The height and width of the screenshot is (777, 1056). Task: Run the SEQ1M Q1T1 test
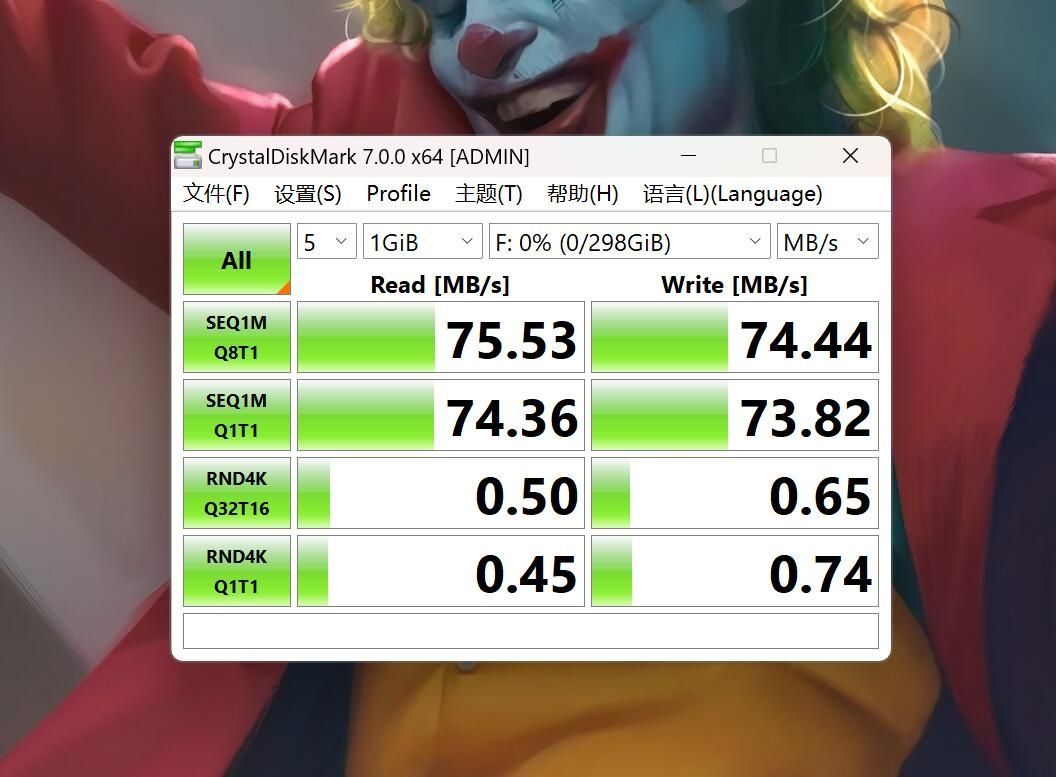(x=237, y=415)
